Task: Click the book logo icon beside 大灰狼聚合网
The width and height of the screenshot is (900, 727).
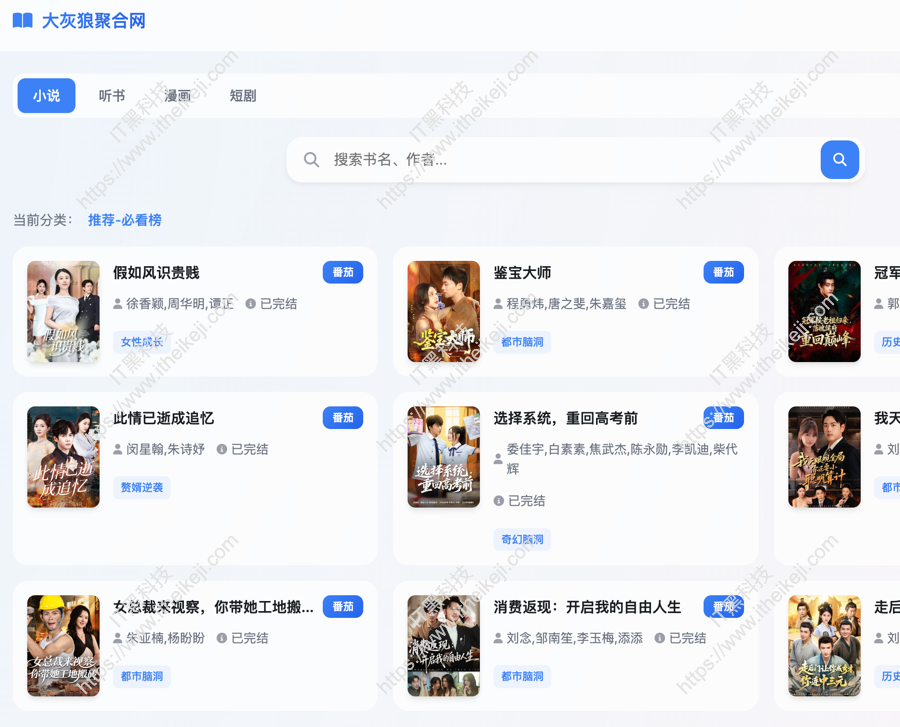Action: 22,20
